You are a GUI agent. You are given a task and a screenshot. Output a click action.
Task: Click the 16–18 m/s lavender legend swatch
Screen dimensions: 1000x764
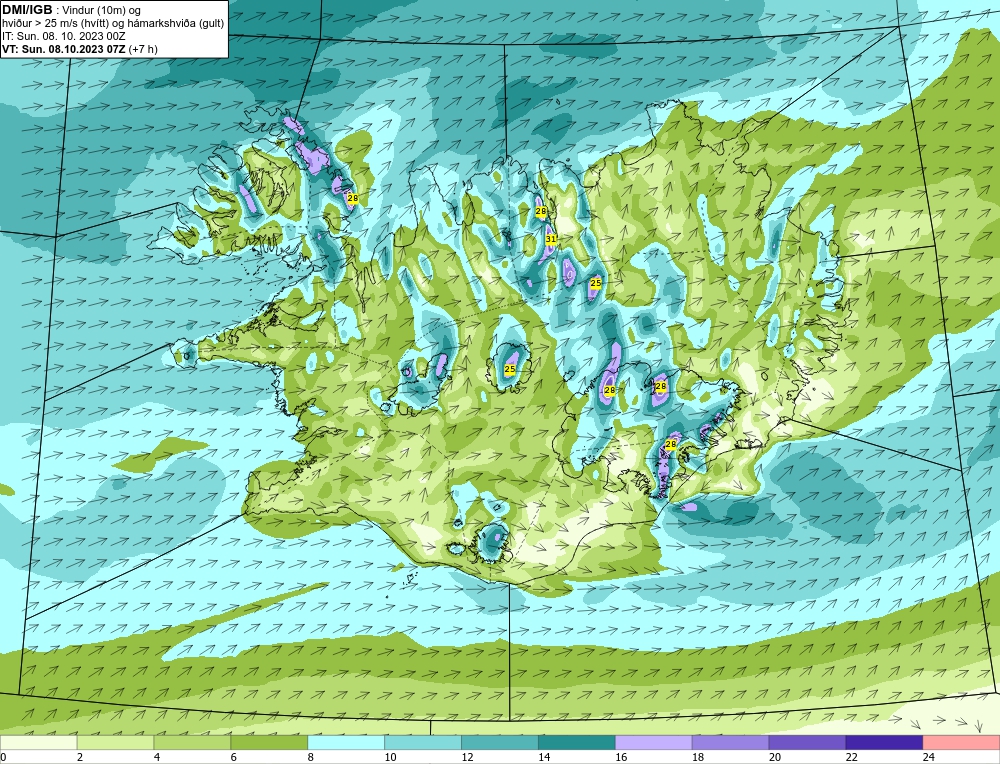653,743
